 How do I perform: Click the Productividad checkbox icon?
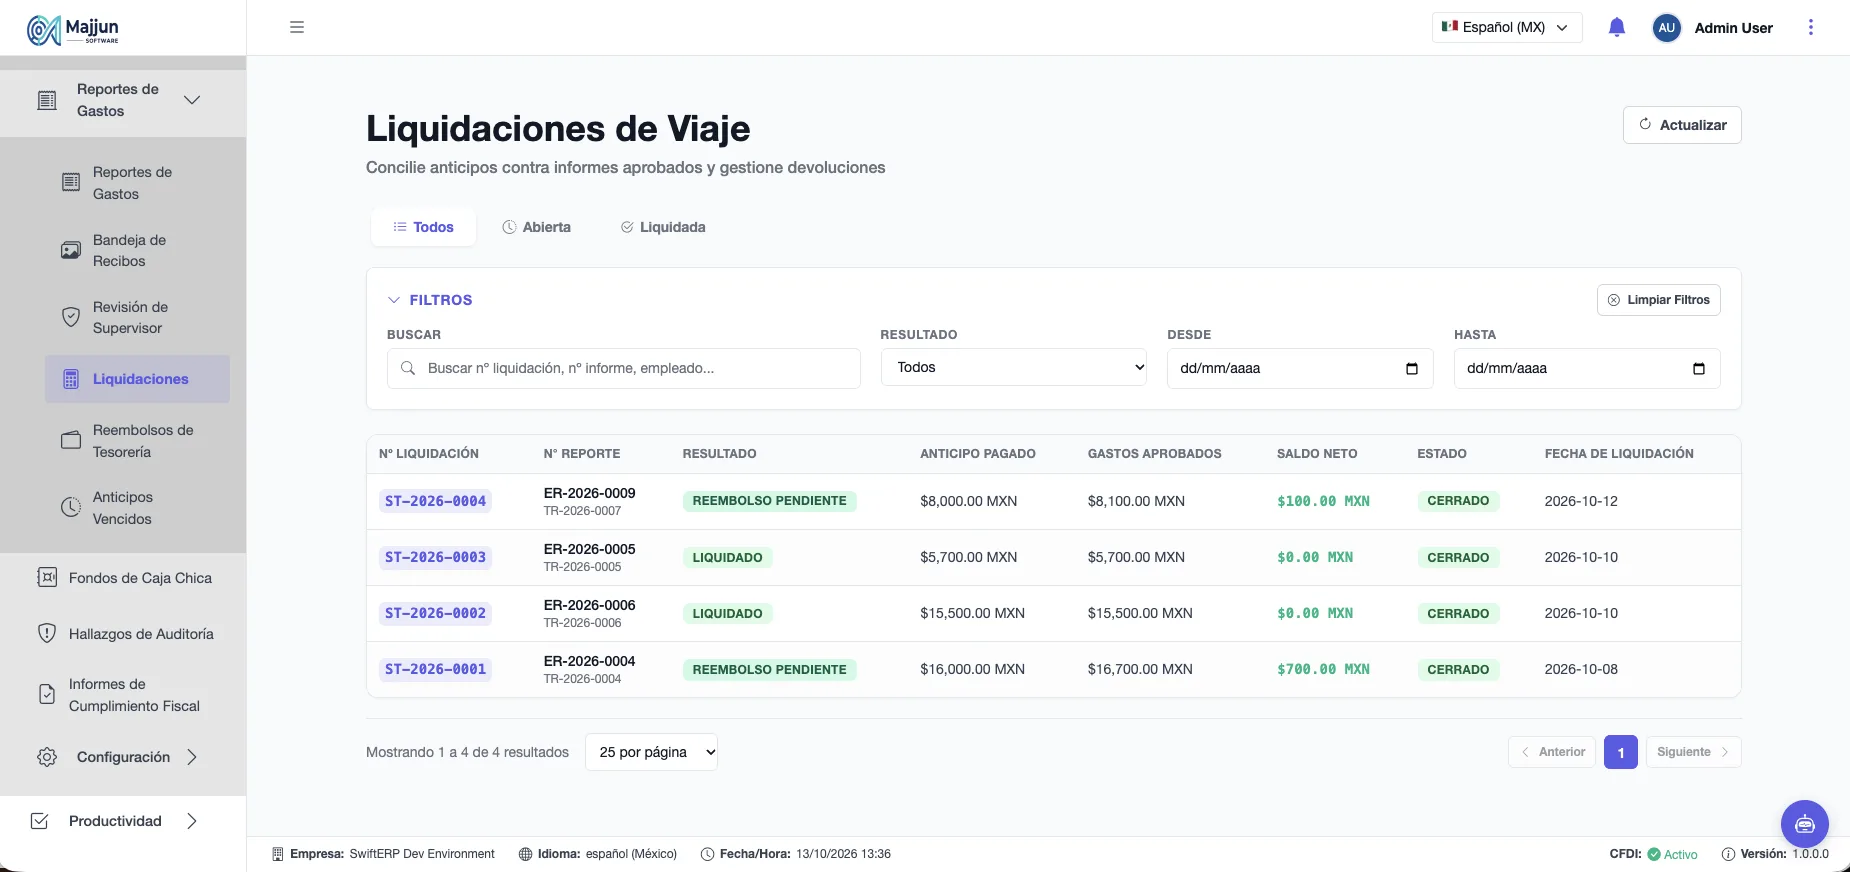pos(40,821)
